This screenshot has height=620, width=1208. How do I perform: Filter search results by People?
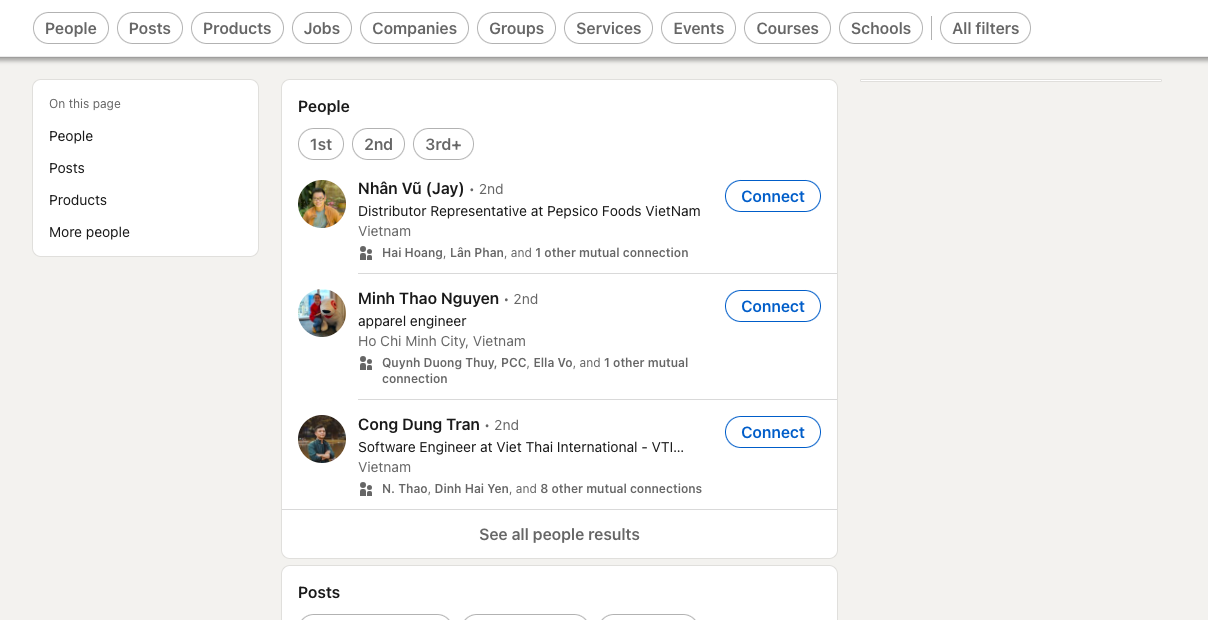[71, 28]
